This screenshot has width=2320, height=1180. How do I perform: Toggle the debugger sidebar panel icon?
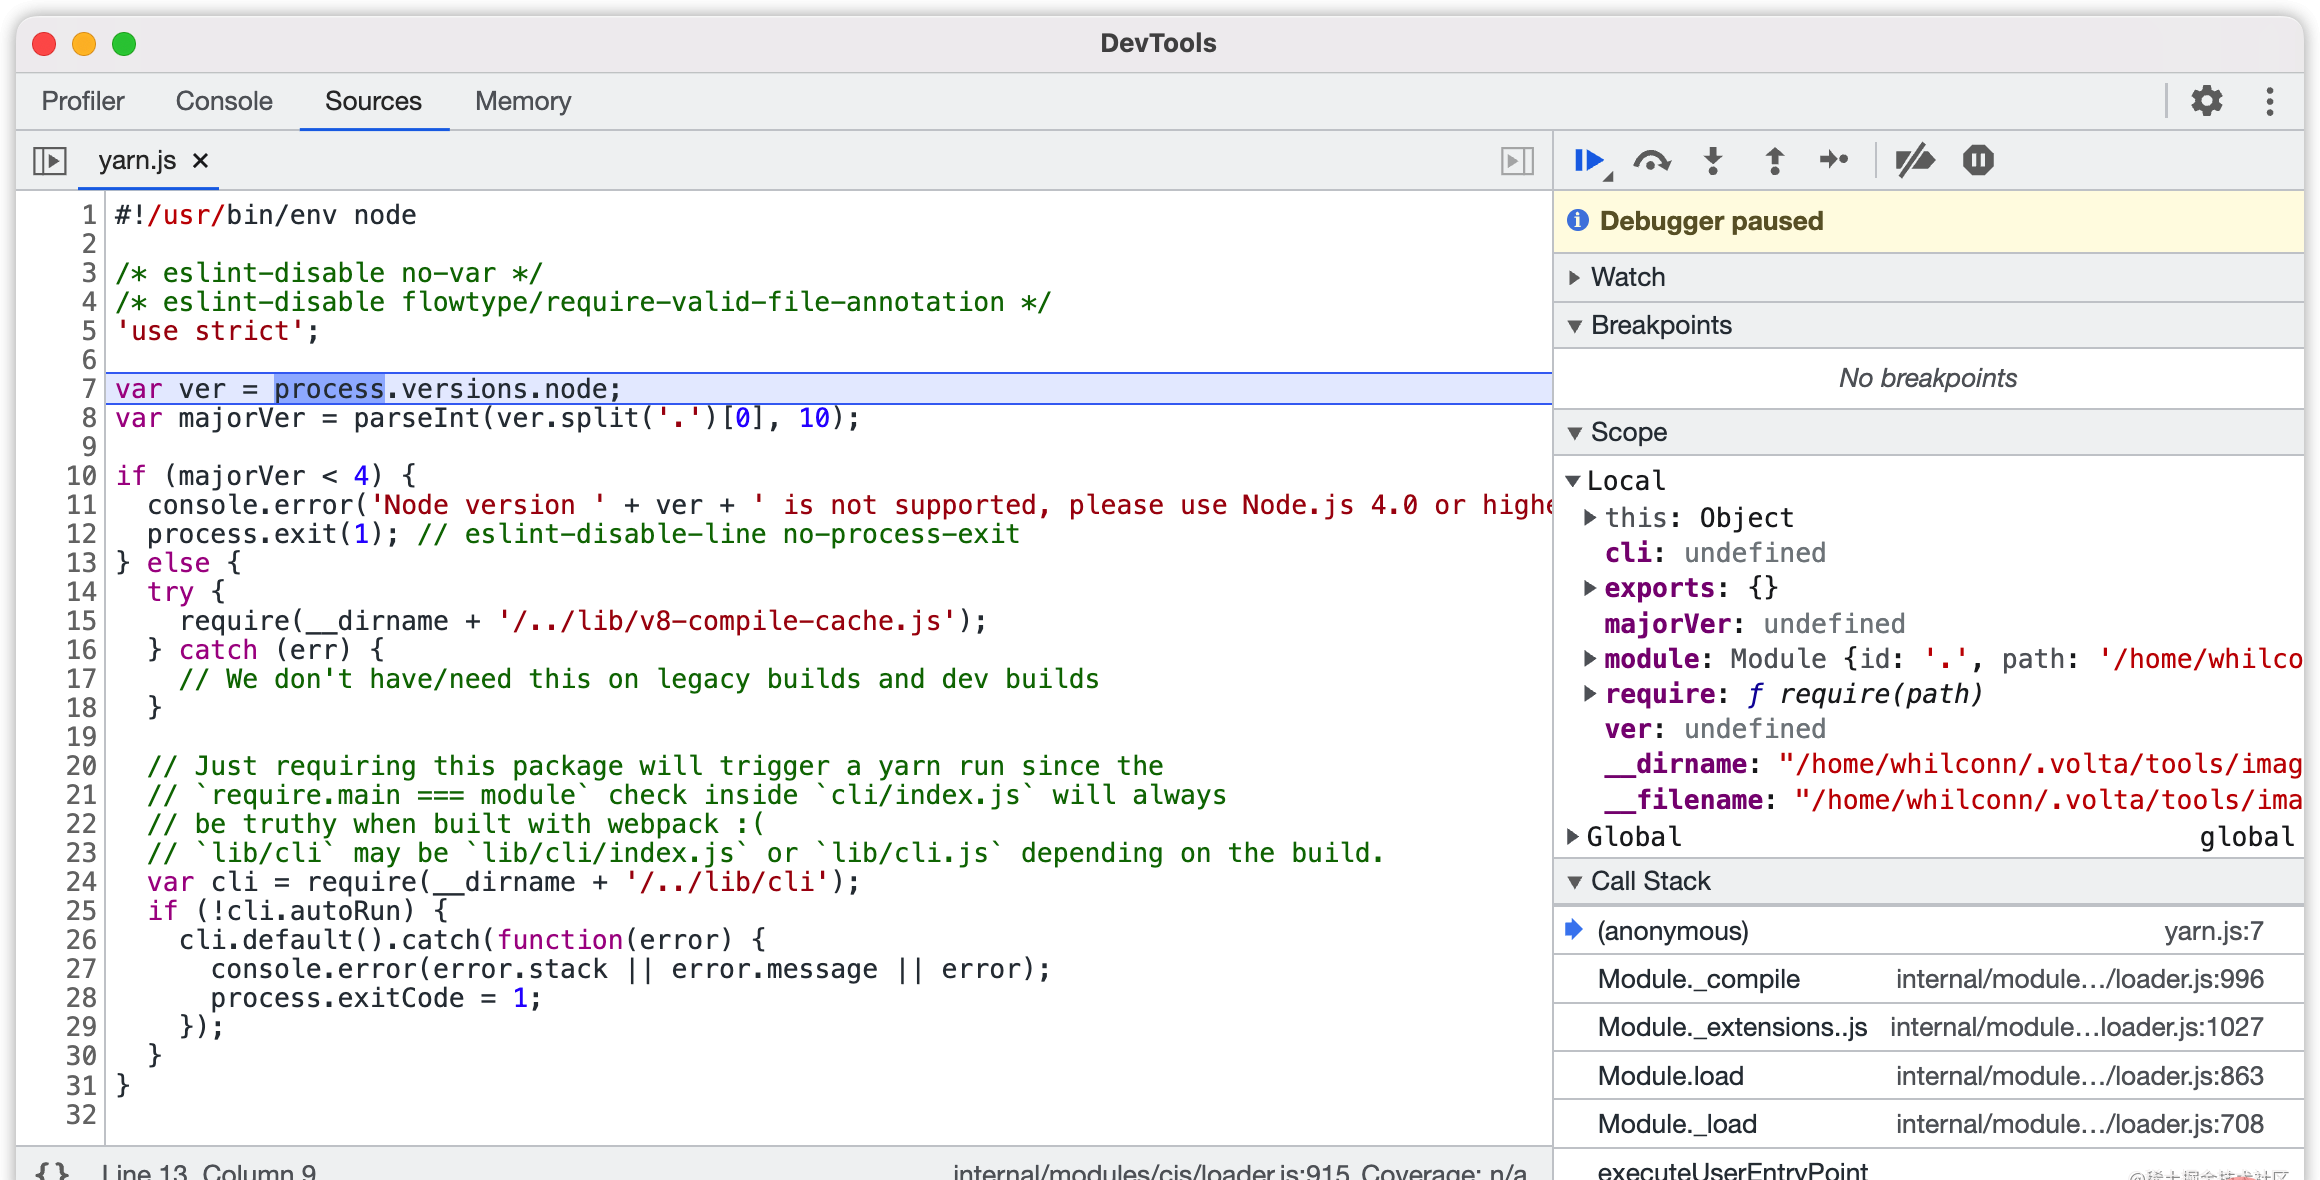tap(1517, 160)
